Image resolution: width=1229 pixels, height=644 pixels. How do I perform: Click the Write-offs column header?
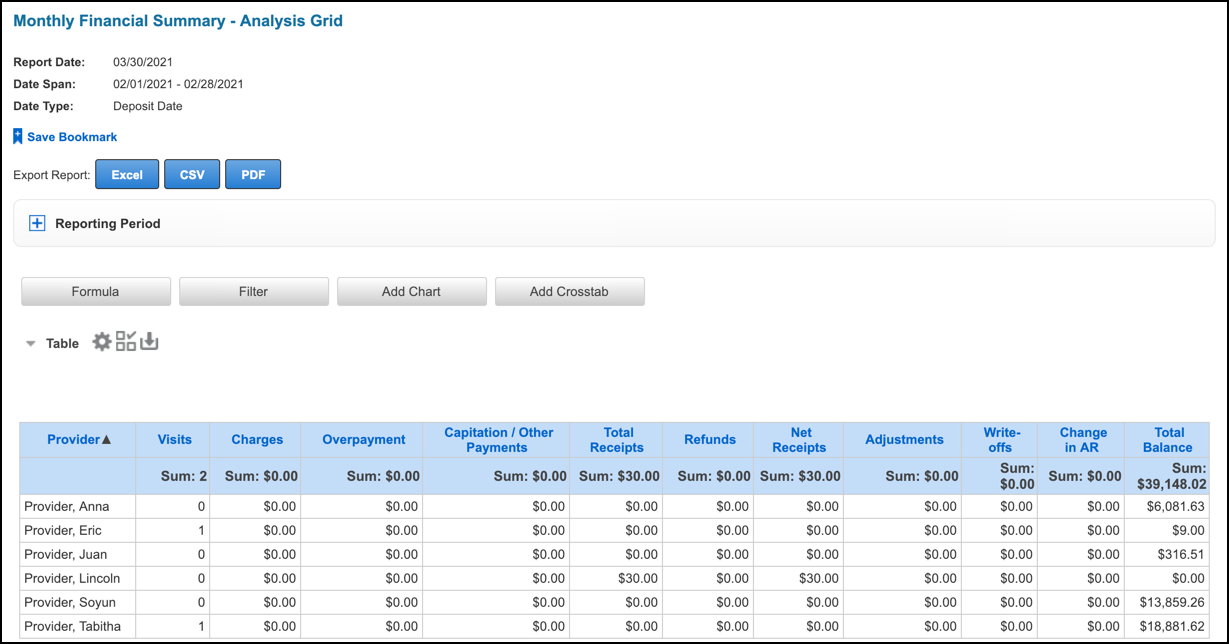pos(1001,440)
